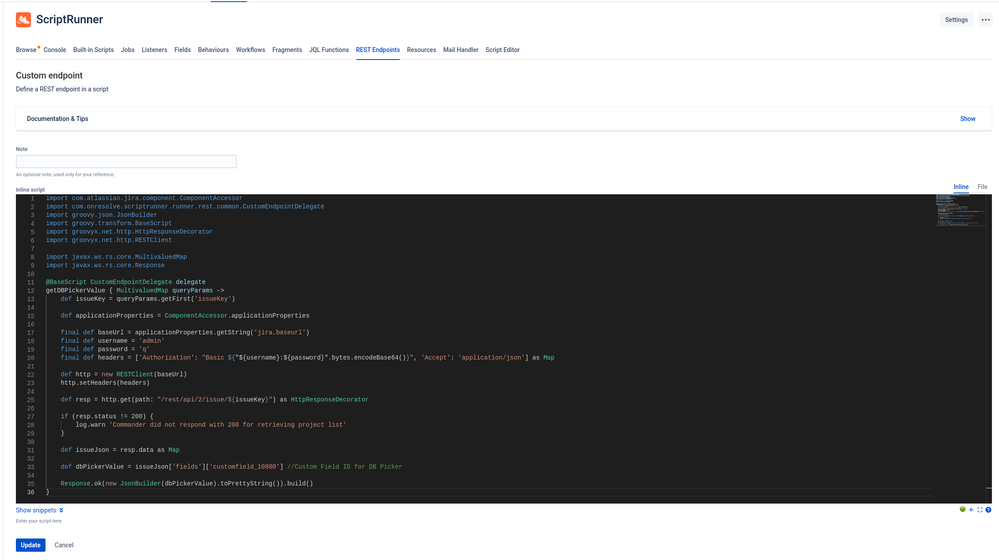Click code line with 'jira.baseurl'
This screenshot has width=999, height=560.
[185, 333]
